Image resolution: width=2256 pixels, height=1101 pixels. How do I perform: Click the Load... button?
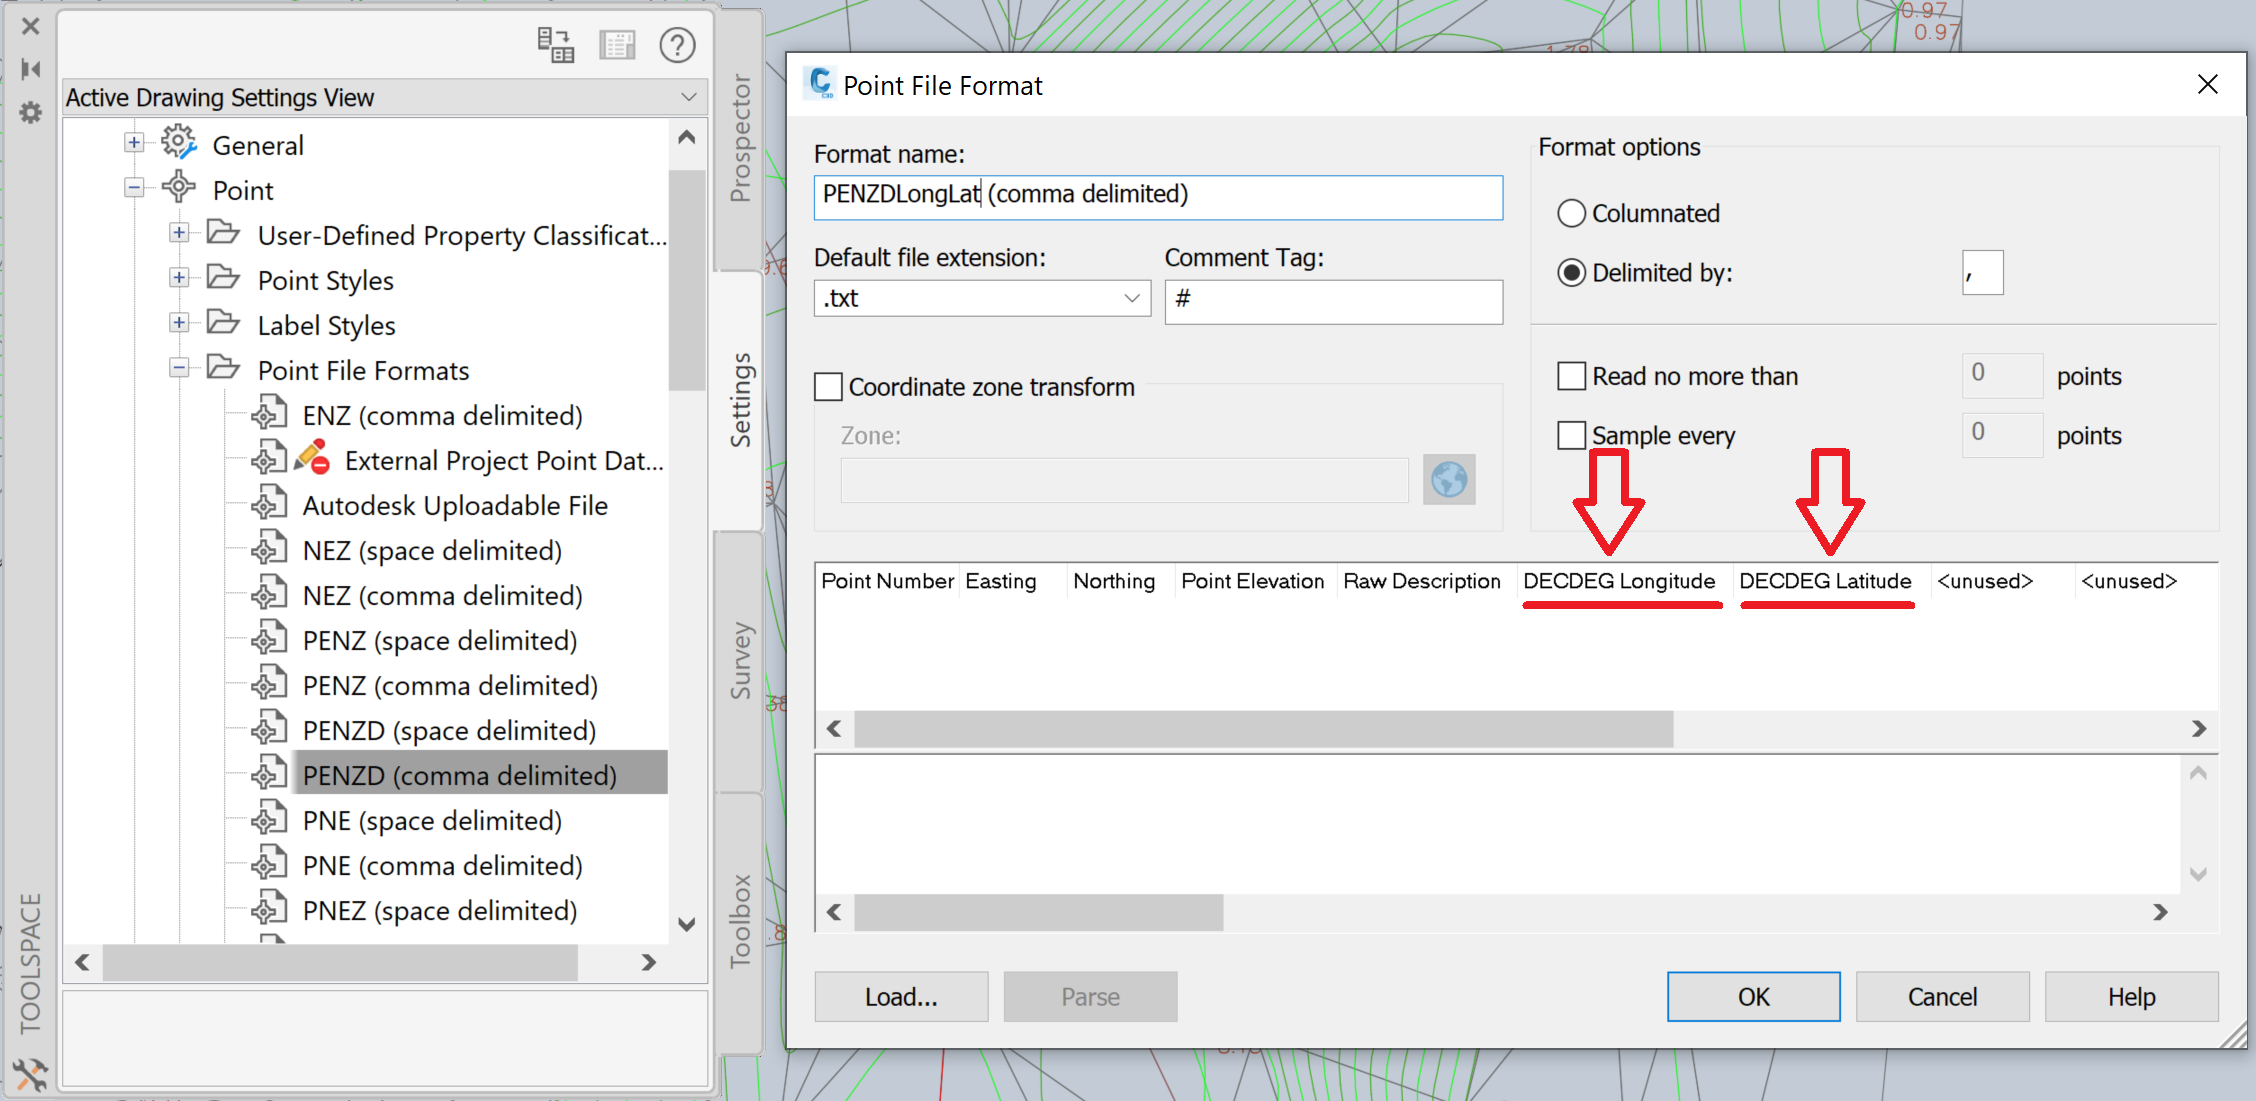[900, 996]
